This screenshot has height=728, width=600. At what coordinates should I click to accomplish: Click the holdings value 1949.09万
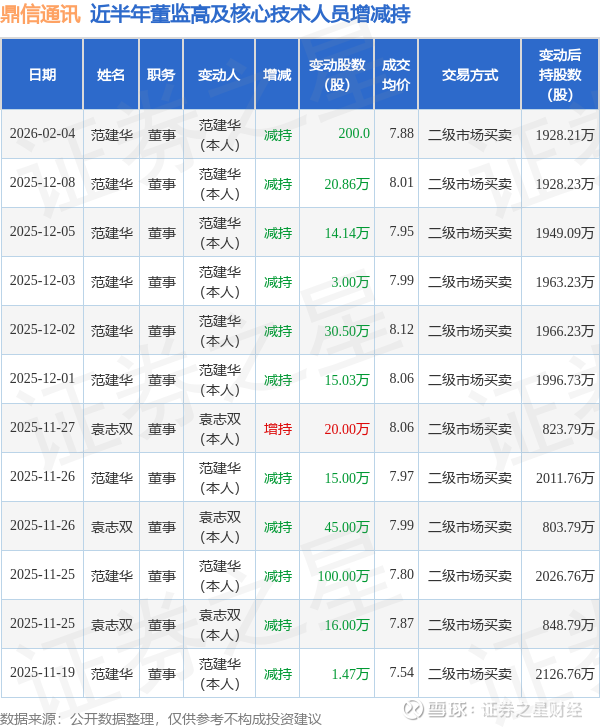pos(565,233)
